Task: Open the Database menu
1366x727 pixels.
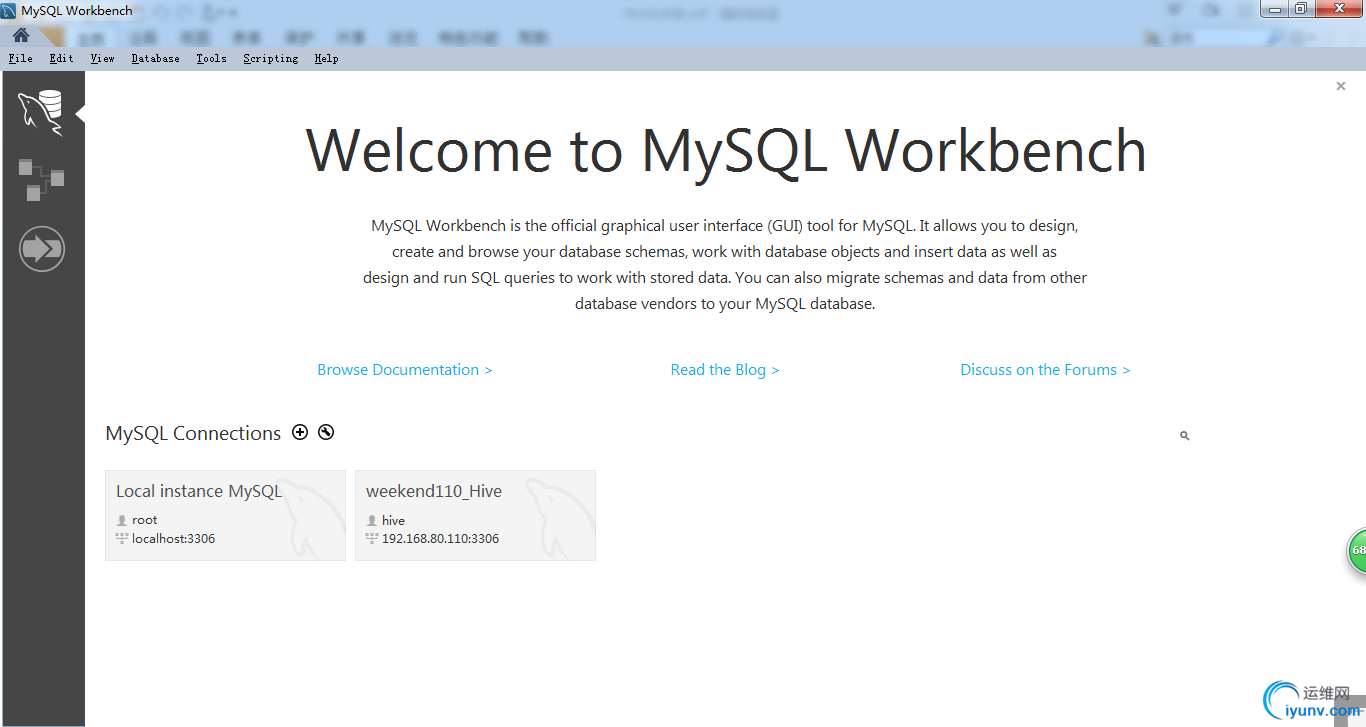Action: click(156, 59)
